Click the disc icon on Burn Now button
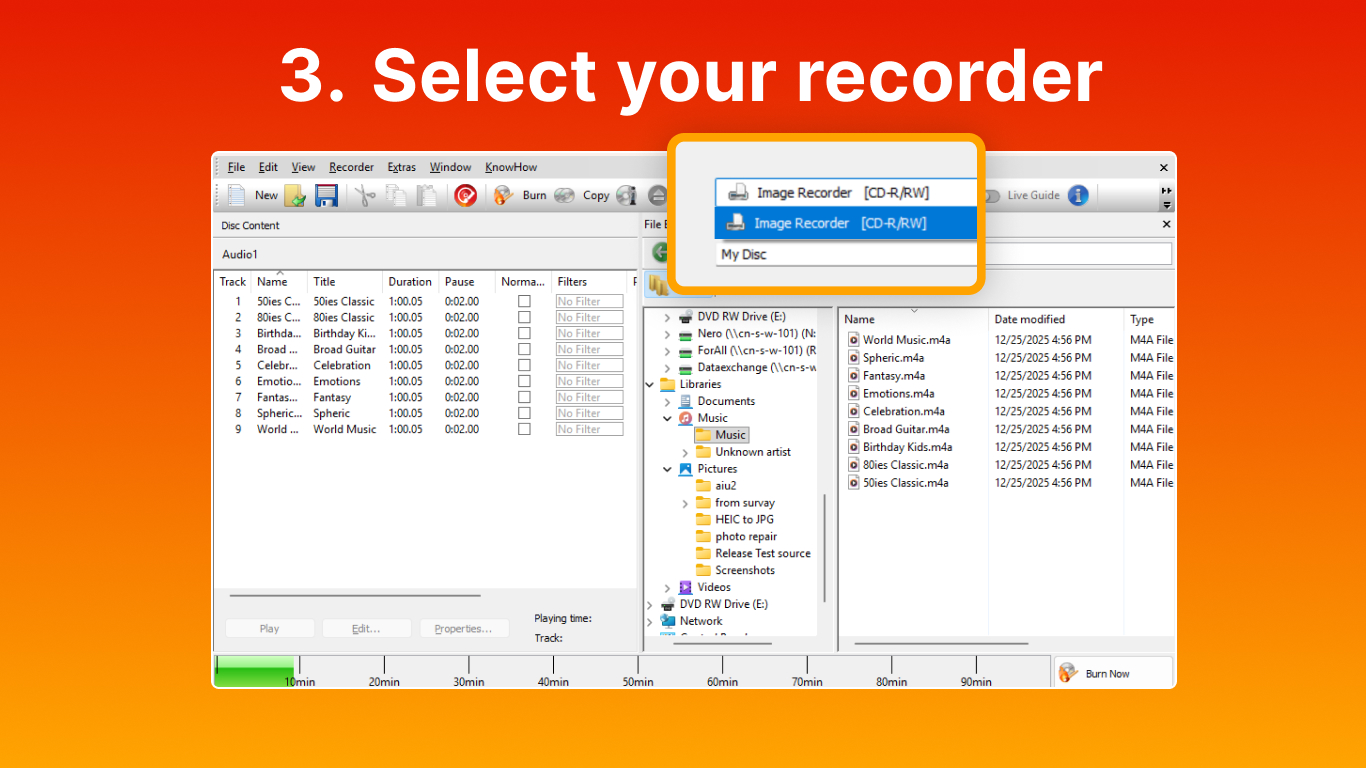1366x768 pixels. pos(1068,673)
